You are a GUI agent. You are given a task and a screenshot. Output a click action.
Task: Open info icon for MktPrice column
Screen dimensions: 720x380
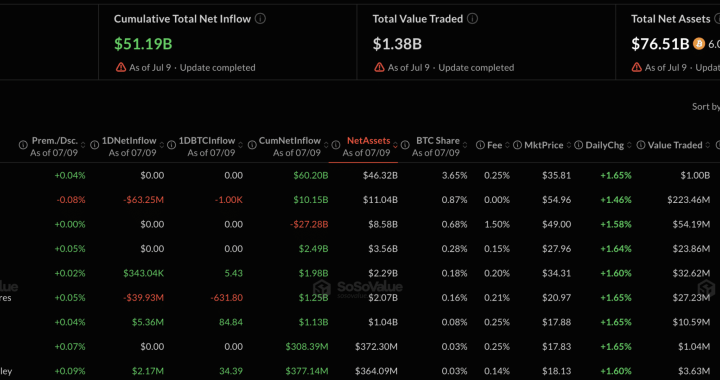click(x=517, y=145)
